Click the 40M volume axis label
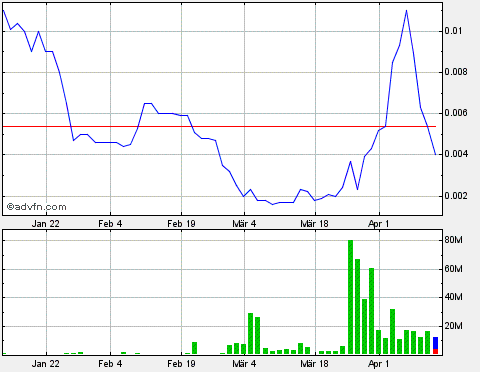480x372 pixels. point(453,297)
